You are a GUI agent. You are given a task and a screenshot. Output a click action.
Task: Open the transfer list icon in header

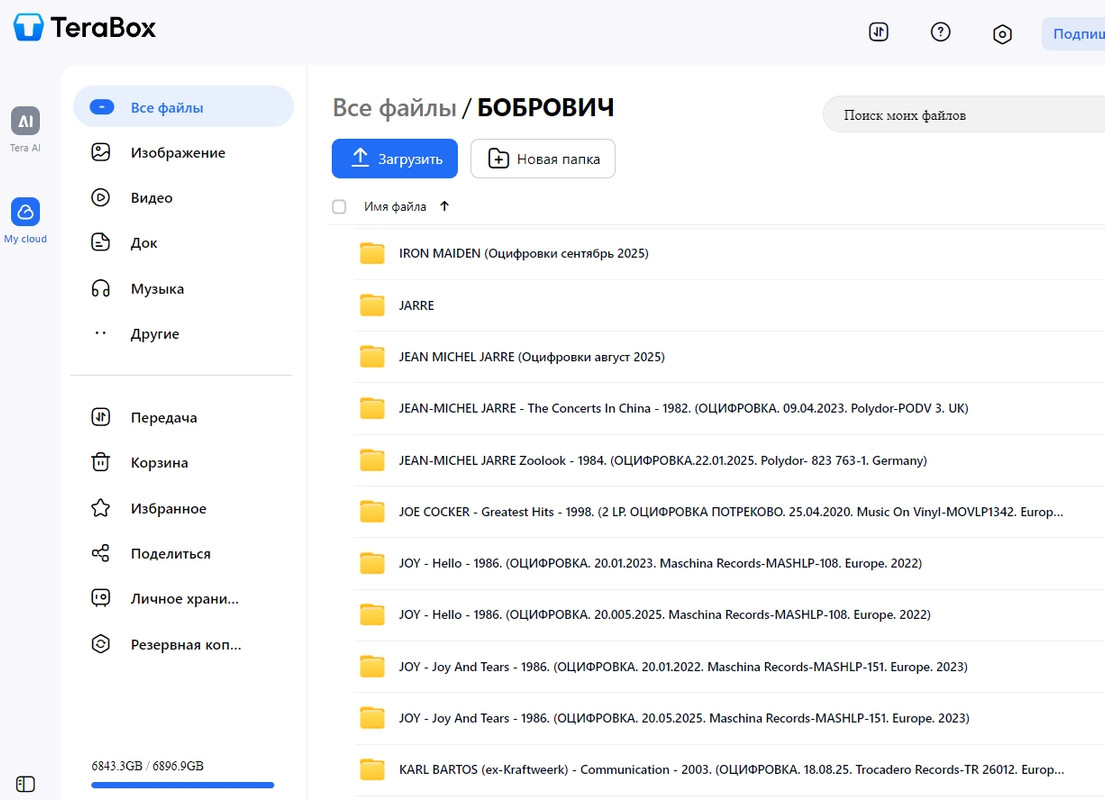click(878, 32)
